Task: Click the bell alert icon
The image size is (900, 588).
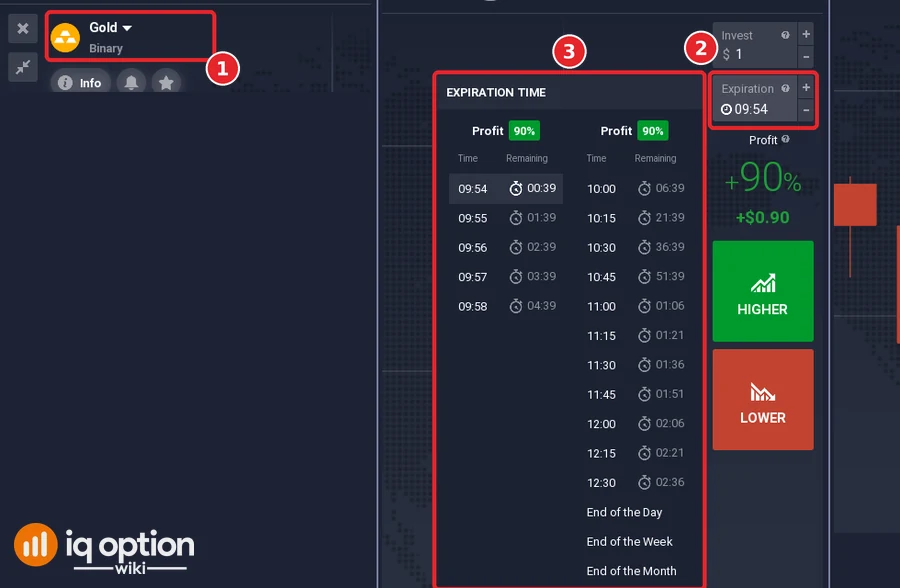Action: pyautogui.click(x=131, y=83)
